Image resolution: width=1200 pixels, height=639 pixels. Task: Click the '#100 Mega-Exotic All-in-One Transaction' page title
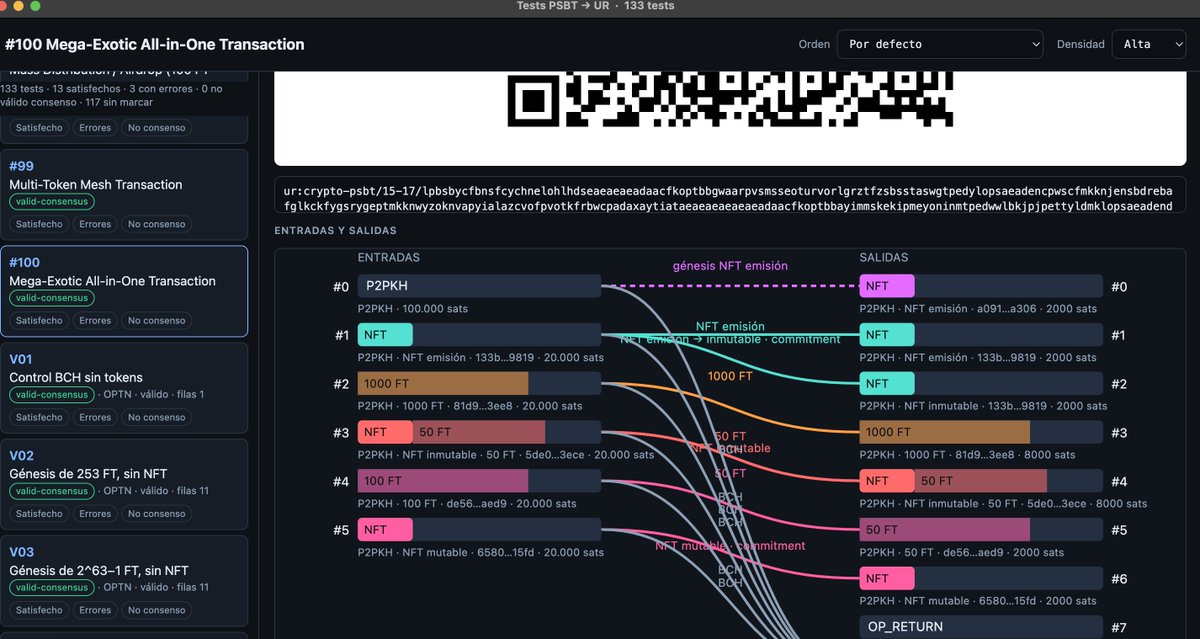(155, 45)
